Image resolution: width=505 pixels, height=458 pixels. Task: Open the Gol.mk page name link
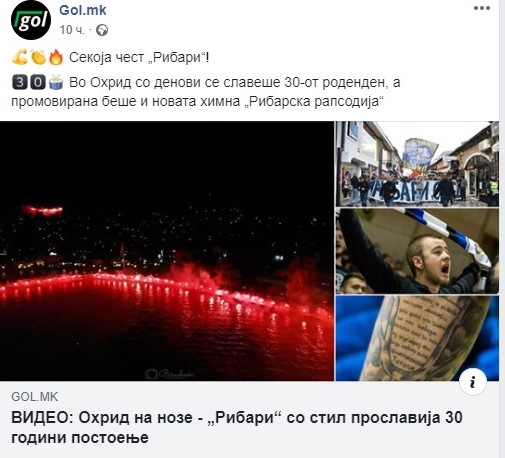point(83,10)
